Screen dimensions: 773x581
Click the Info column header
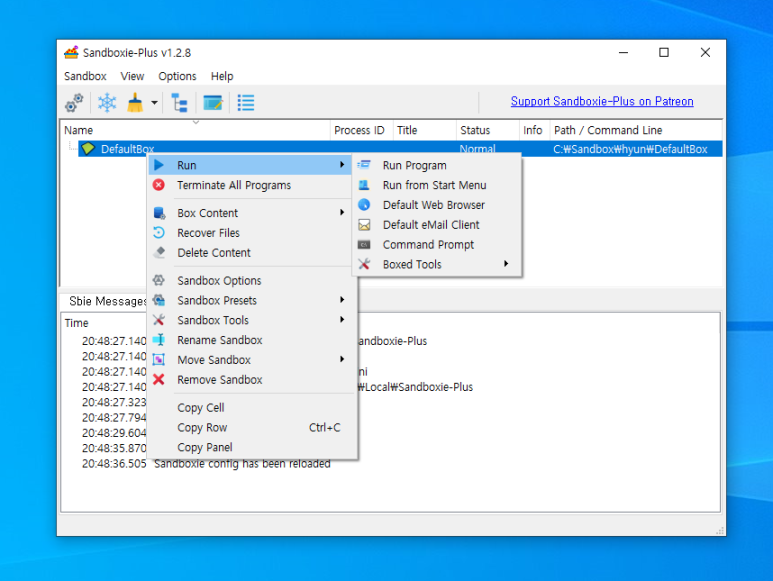click(534, 130)
